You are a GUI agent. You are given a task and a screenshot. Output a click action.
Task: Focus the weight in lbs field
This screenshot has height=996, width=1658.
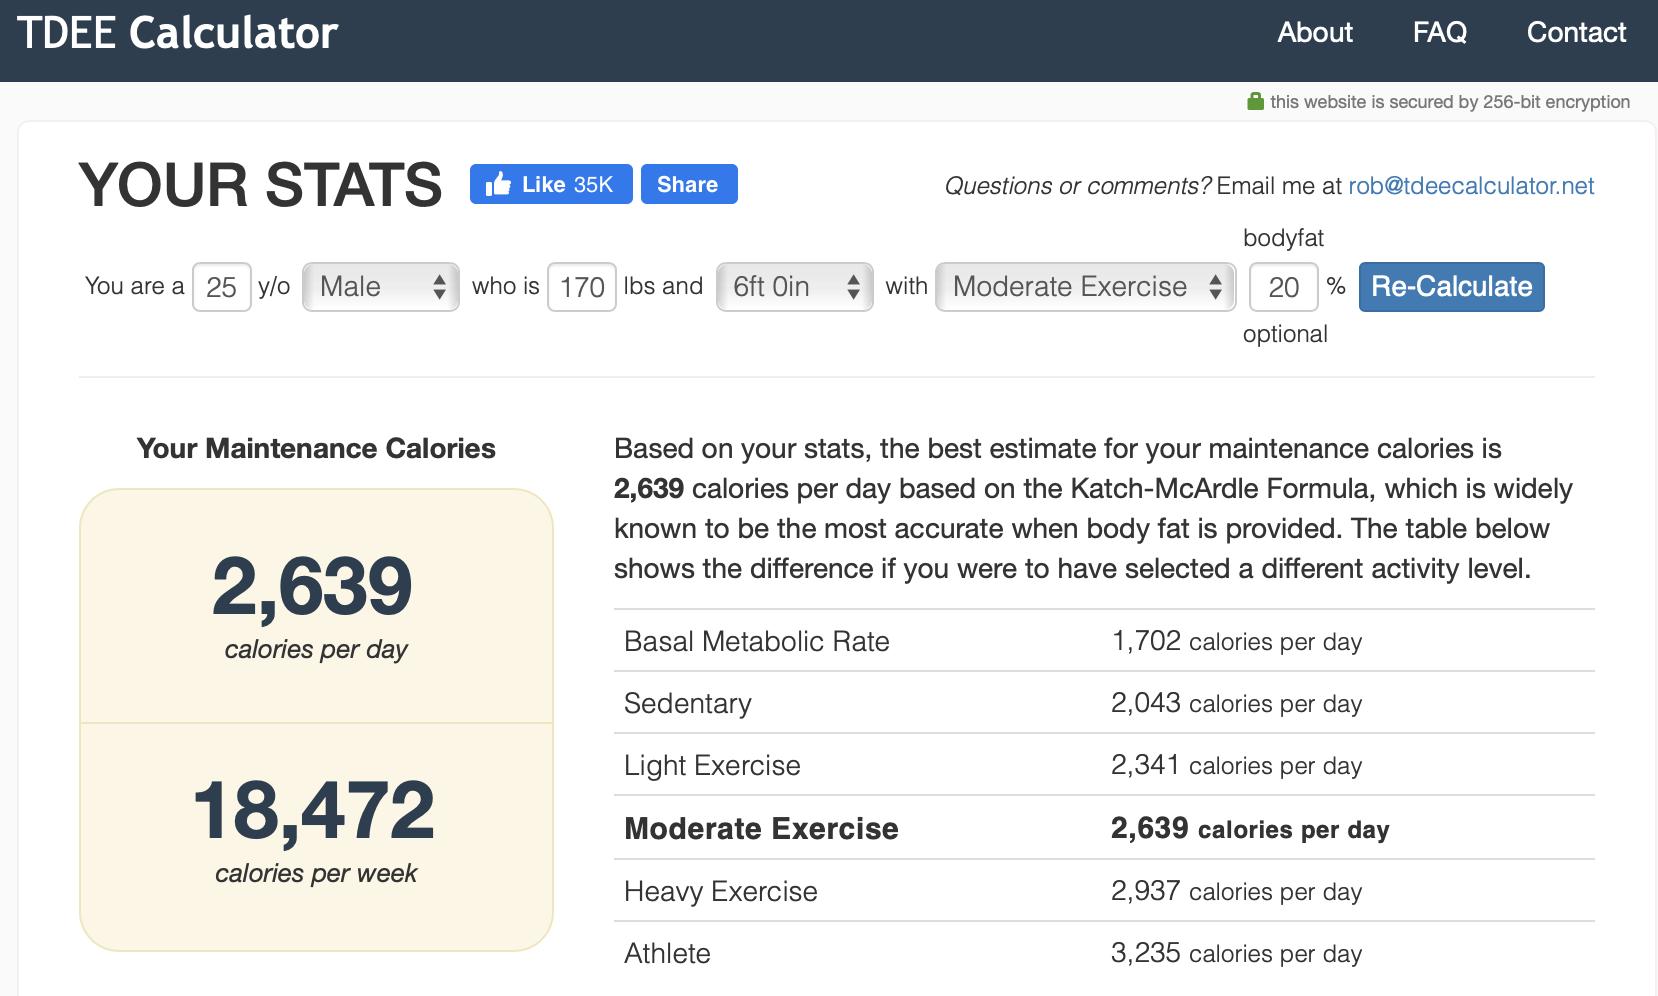pos(581,287)
